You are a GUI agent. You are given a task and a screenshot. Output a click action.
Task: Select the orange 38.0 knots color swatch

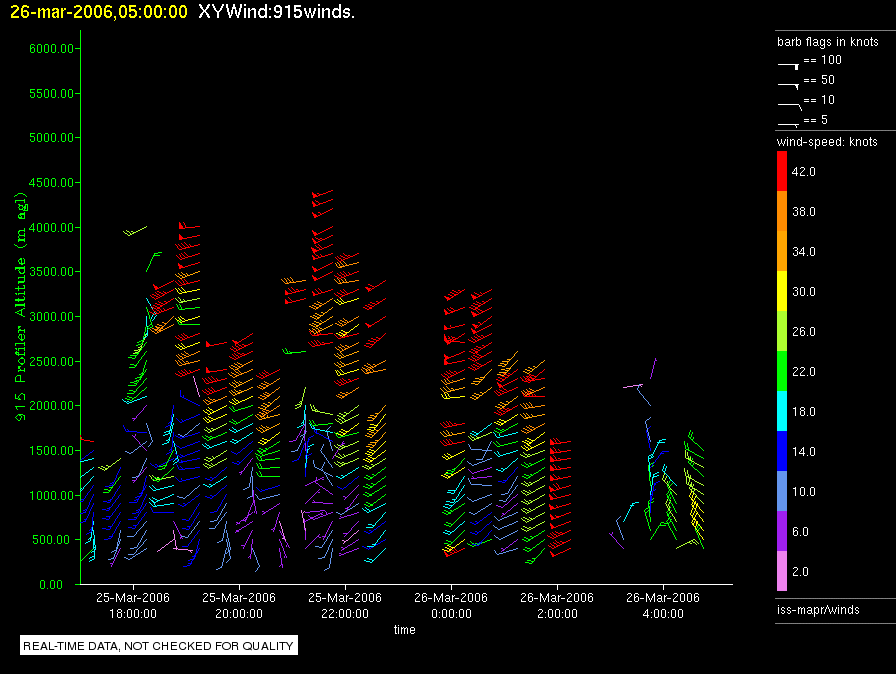(x=783, y=212)
